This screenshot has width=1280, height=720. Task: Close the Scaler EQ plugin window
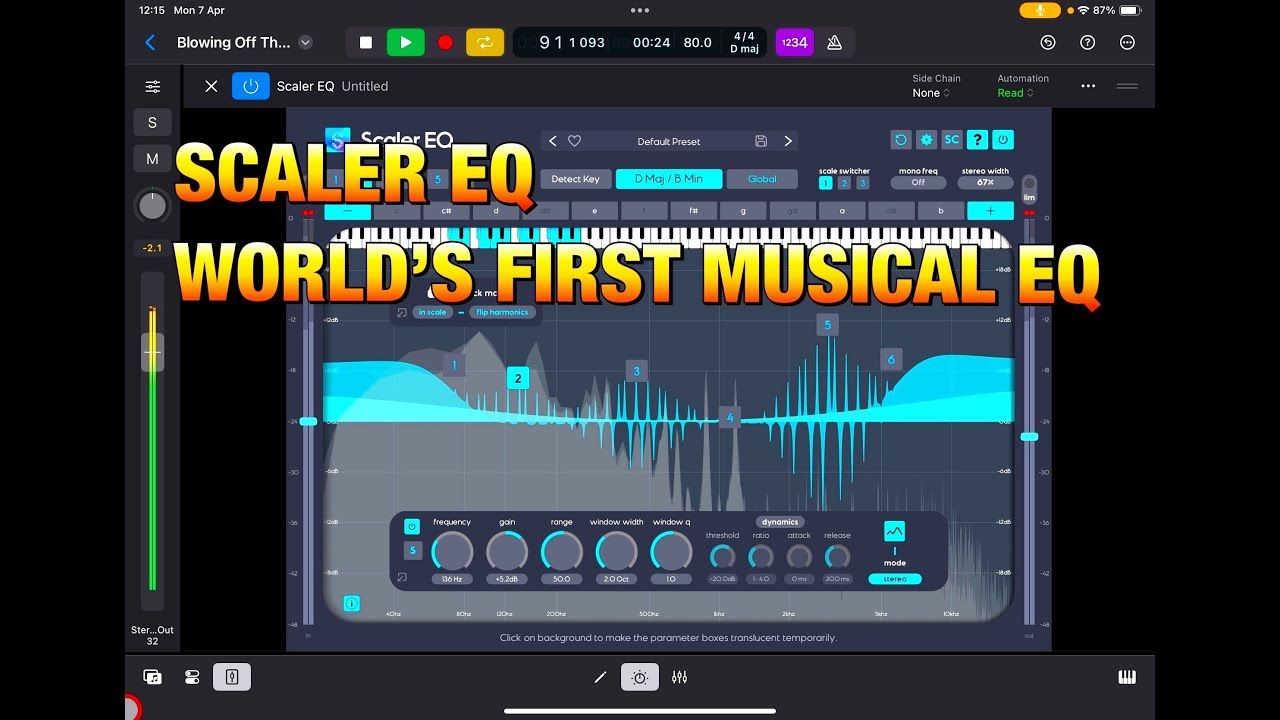[211, 86]
